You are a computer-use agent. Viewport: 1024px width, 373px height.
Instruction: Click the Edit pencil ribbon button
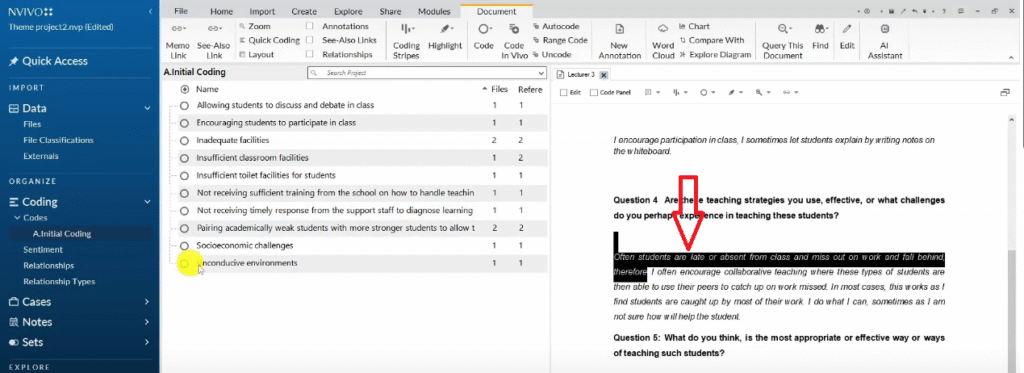847,36
